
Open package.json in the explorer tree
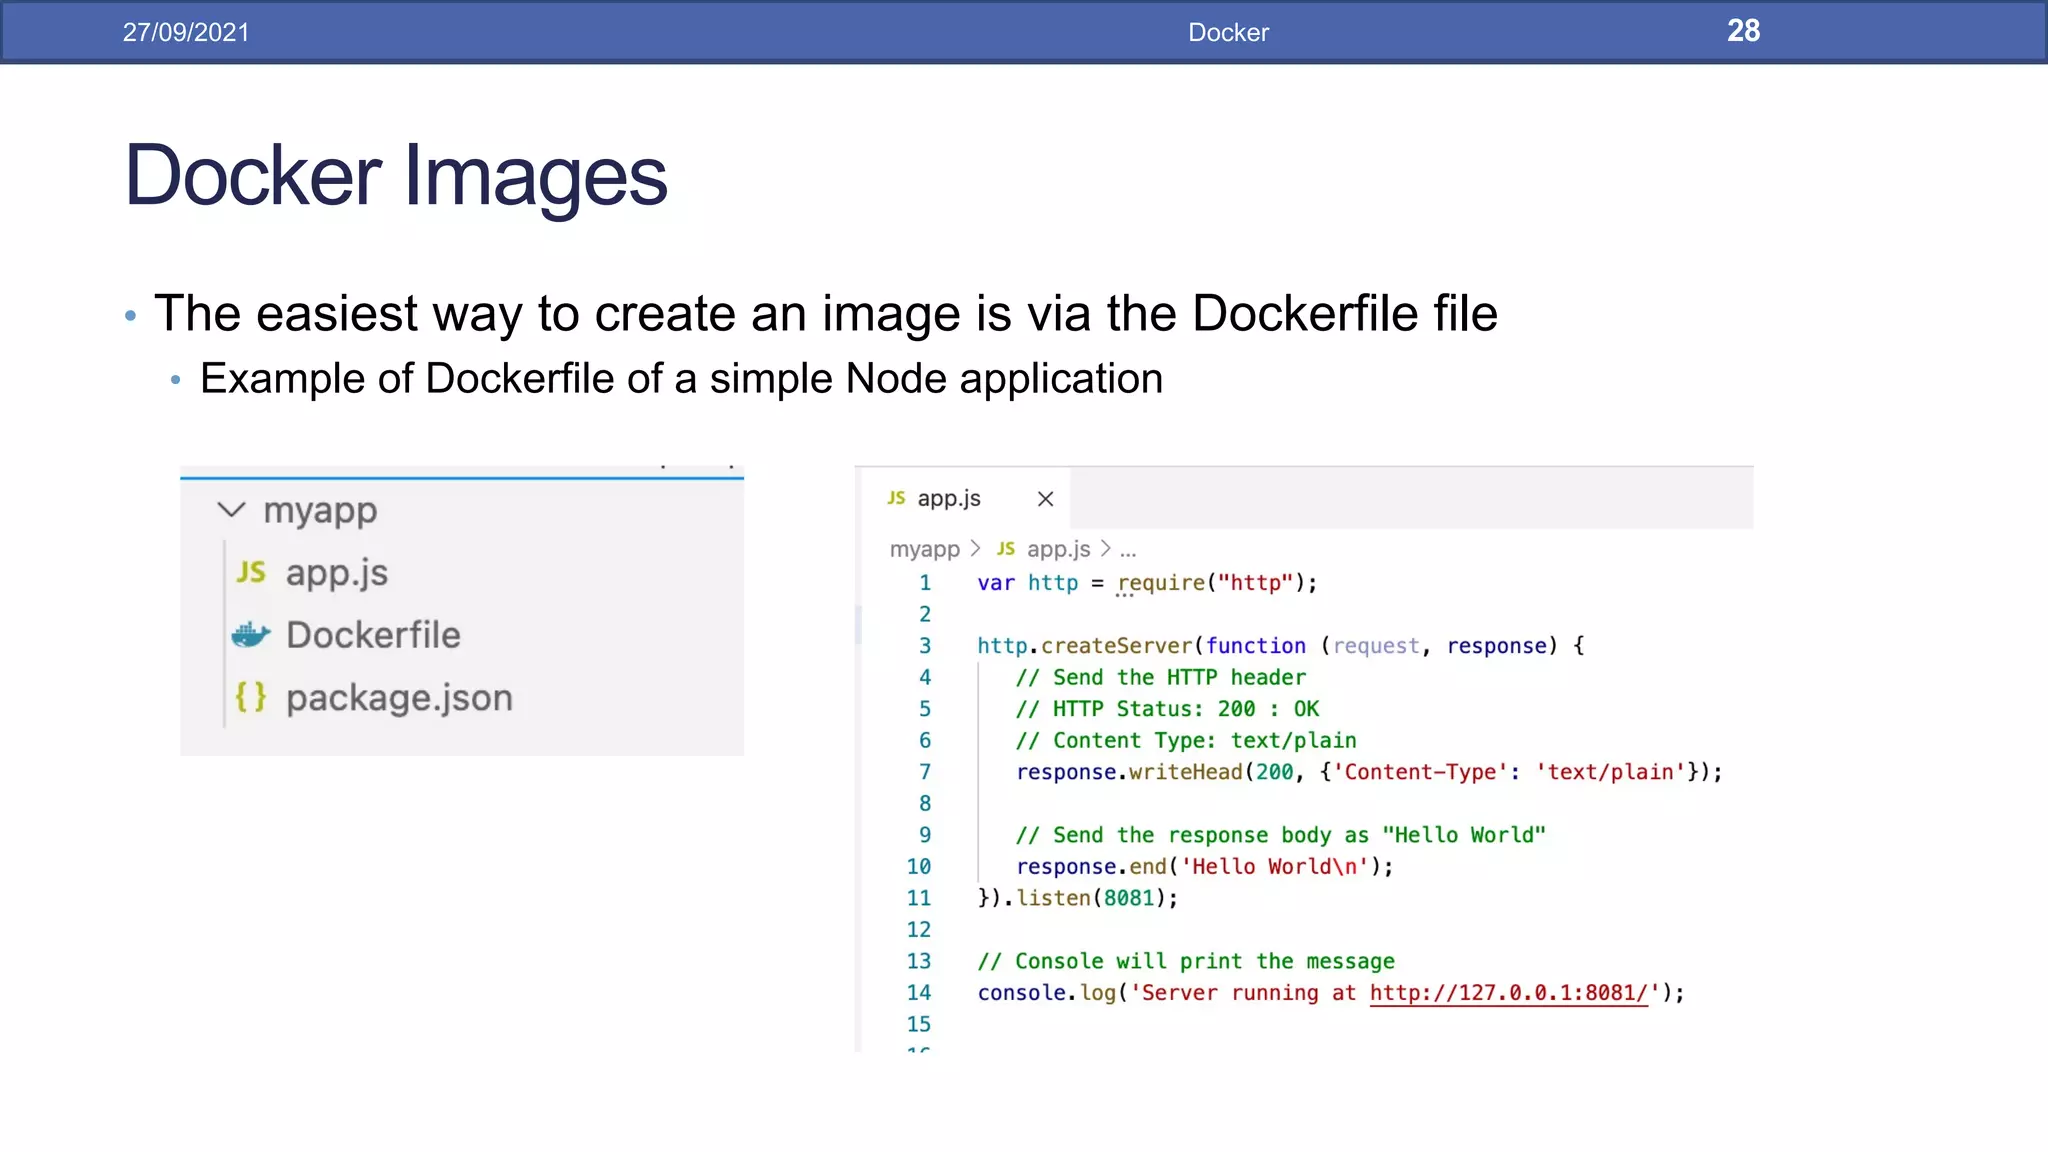point(399,698)
